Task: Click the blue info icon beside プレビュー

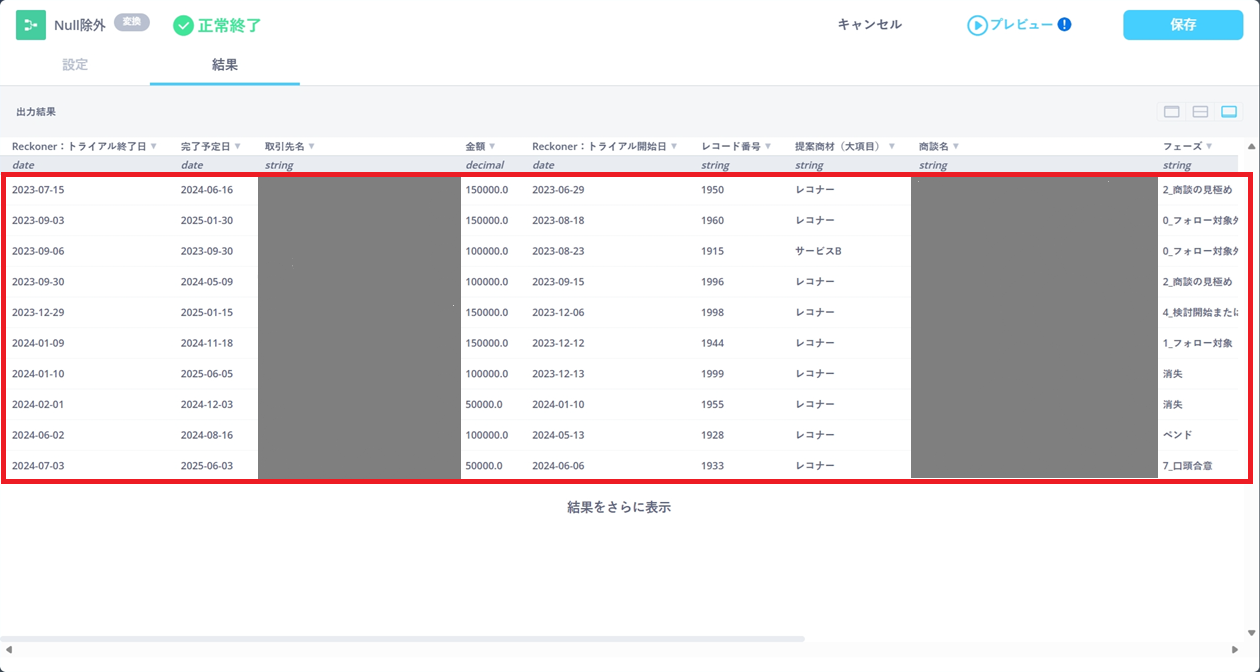Action: tap(1064, 25)
